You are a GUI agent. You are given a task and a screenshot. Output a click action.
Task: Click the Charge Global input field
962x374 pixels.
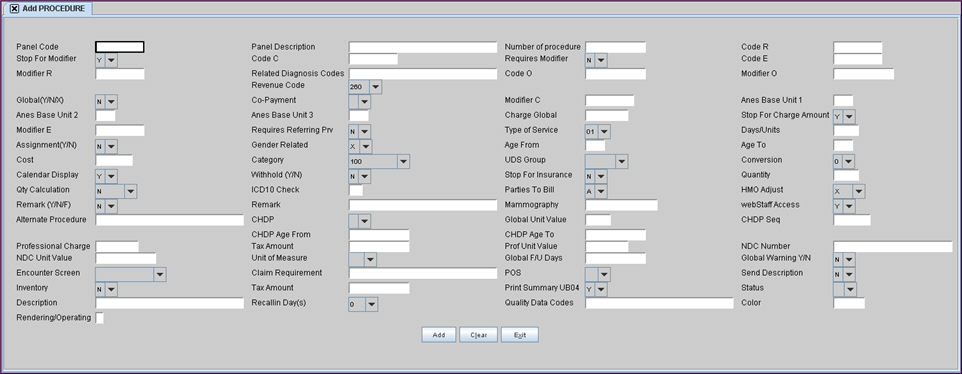[x=607, y=115]
